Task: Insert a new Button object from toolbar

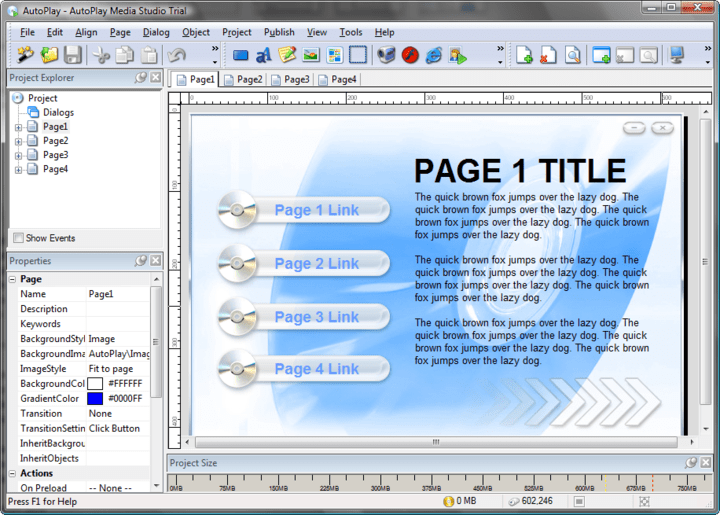Action: coord(240,55)
